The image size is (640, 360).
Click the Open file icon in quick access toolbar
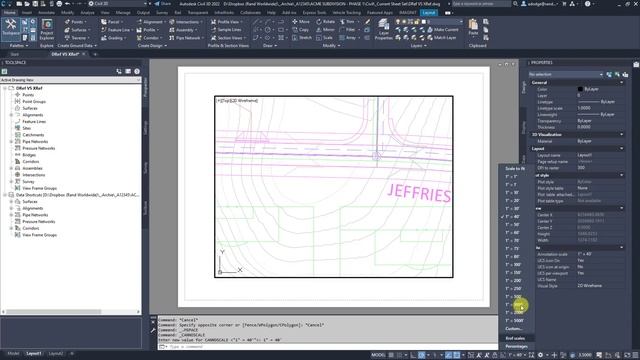point(27,4)
